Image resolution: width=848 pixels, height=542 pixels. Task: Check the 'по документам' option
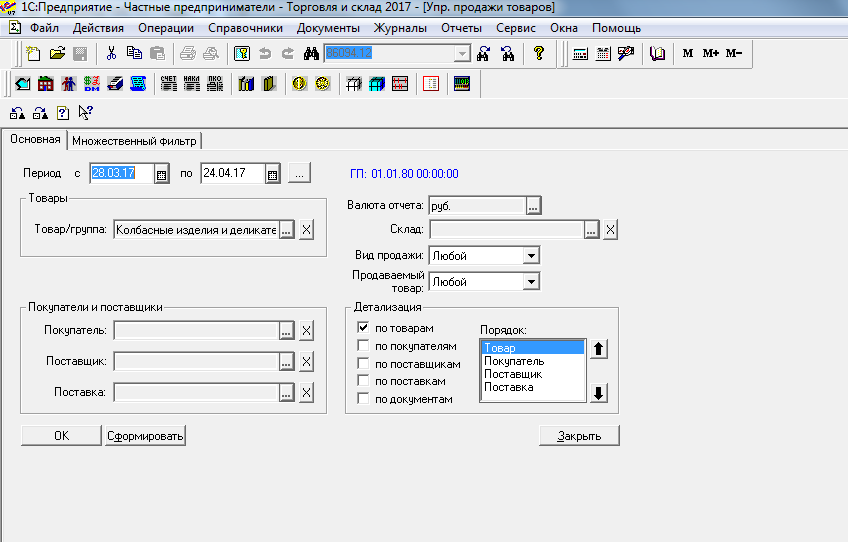click(x=364, y=399)
